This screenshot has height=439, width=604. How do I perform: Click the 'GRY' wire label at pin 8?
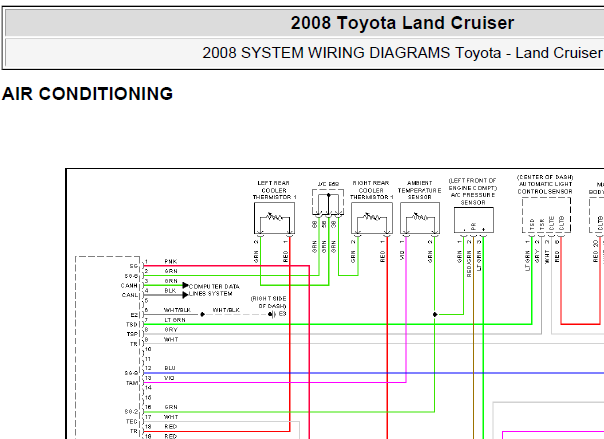(x=171, y=330)
